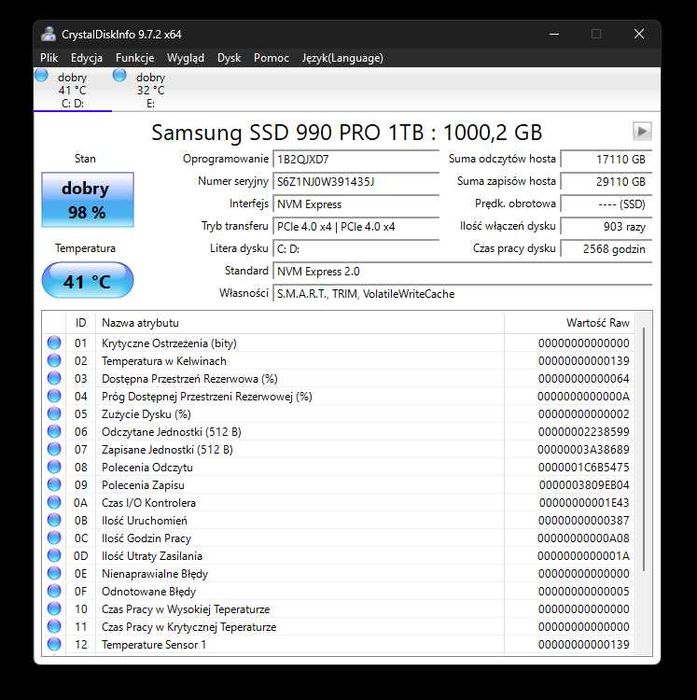Screen dimensions: 697x700
Task: Open the Wygląd menu
Action: click(x=185, y=58)
